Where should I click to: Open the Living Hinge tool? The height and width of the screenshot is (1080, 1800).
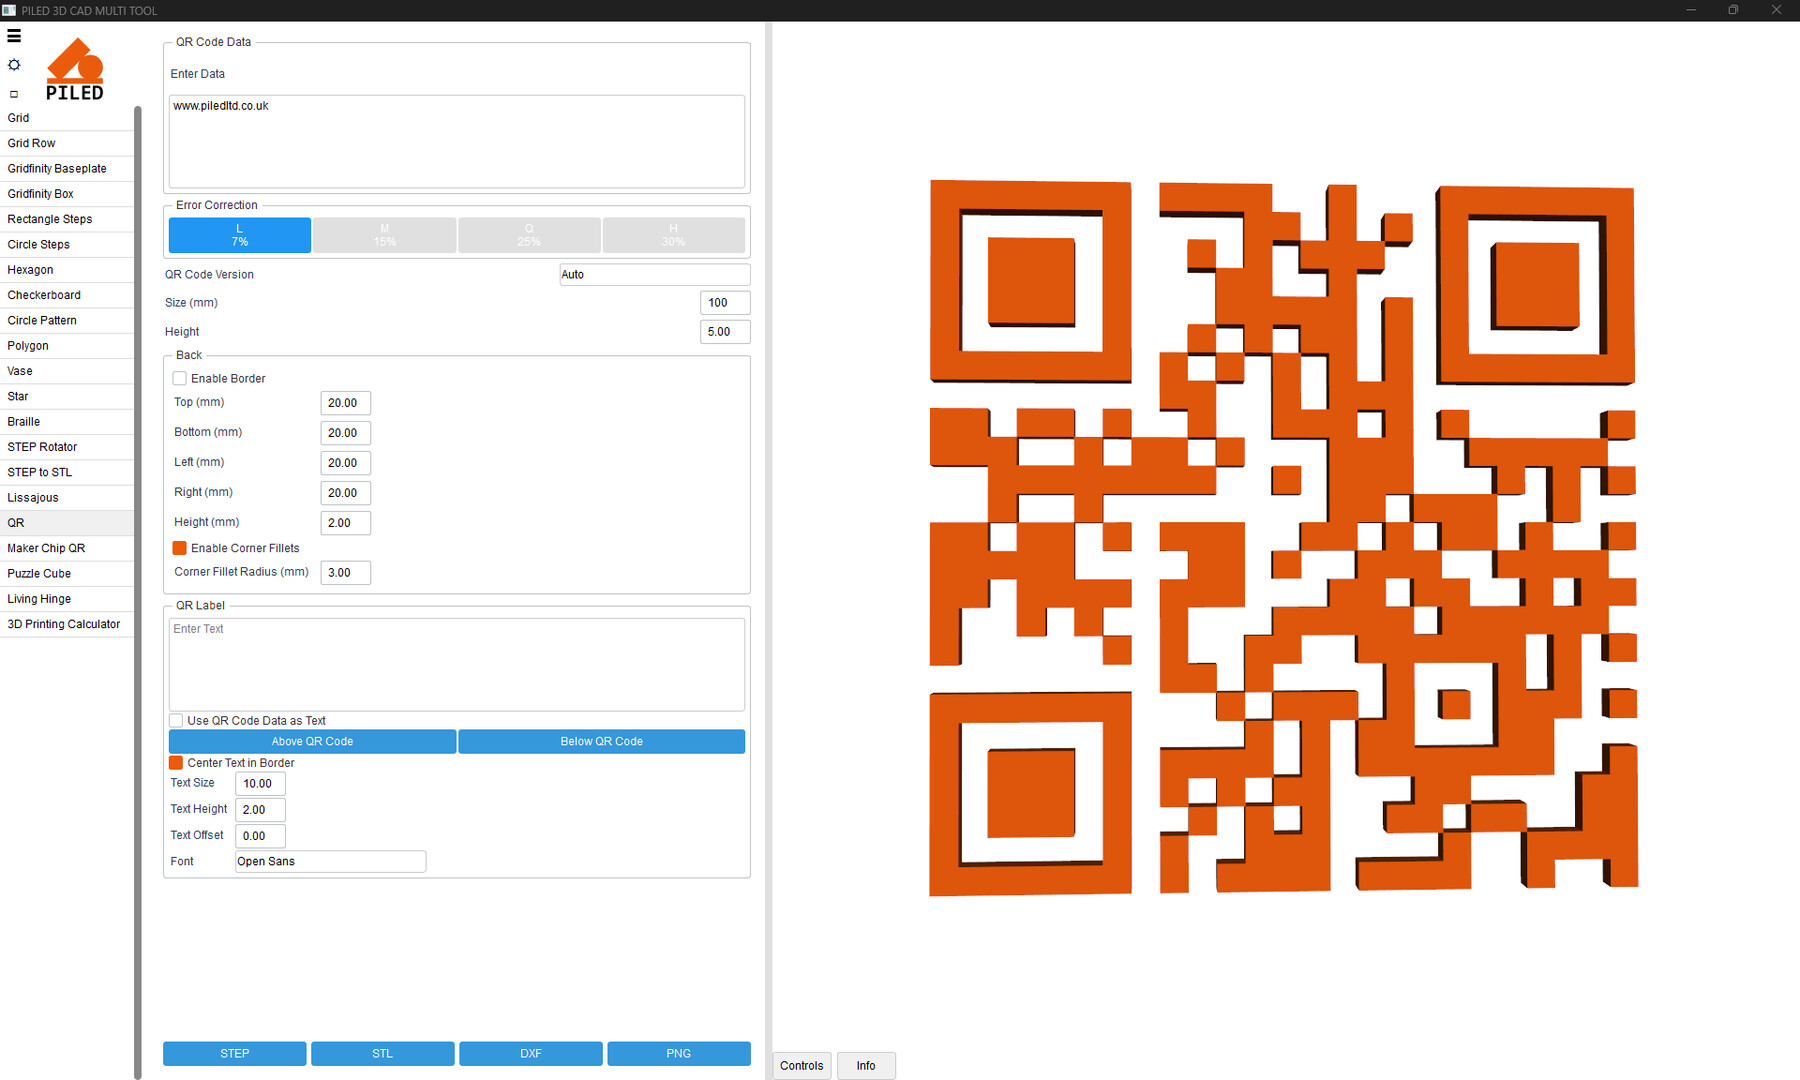point(67,599)
